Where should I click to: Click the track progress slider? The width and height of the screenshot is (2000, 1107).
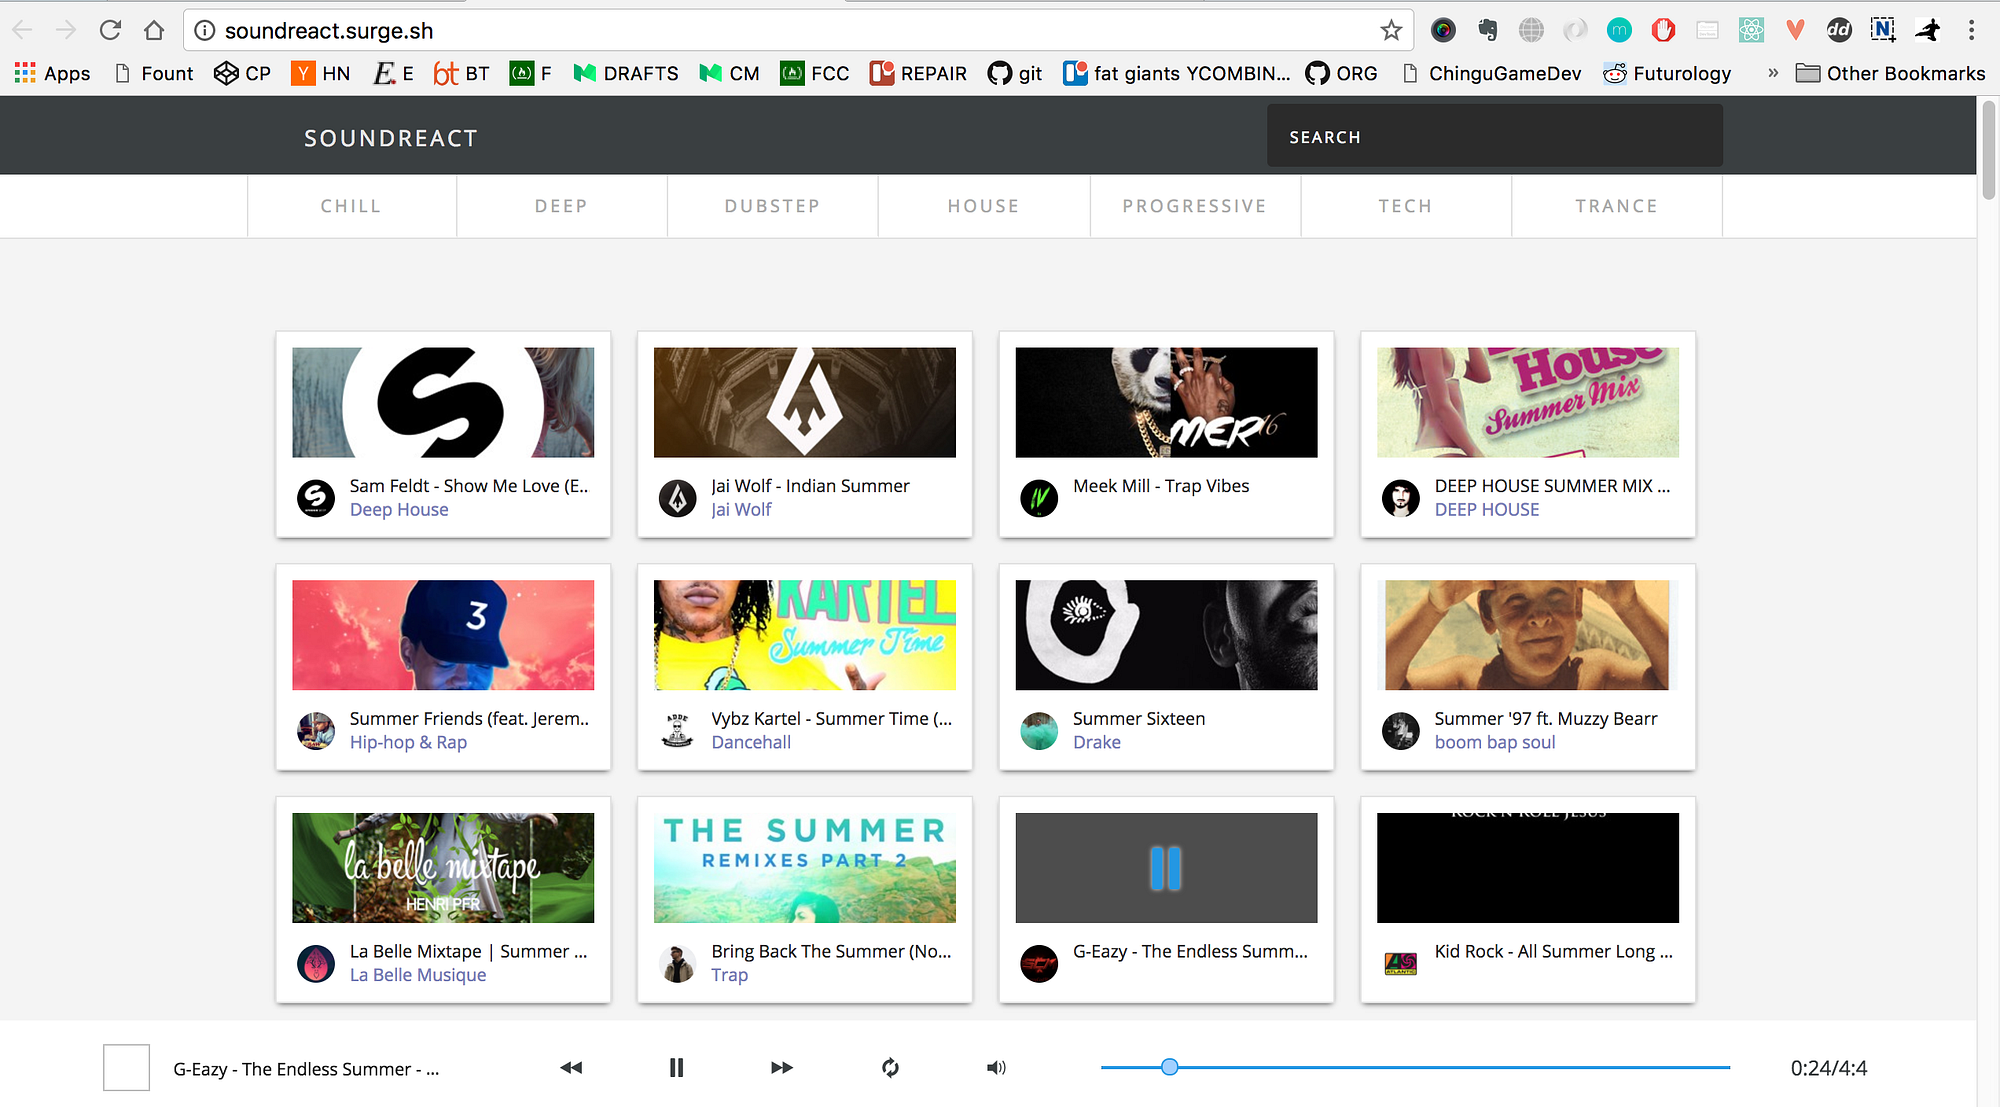click(x=1414, y=1067)
